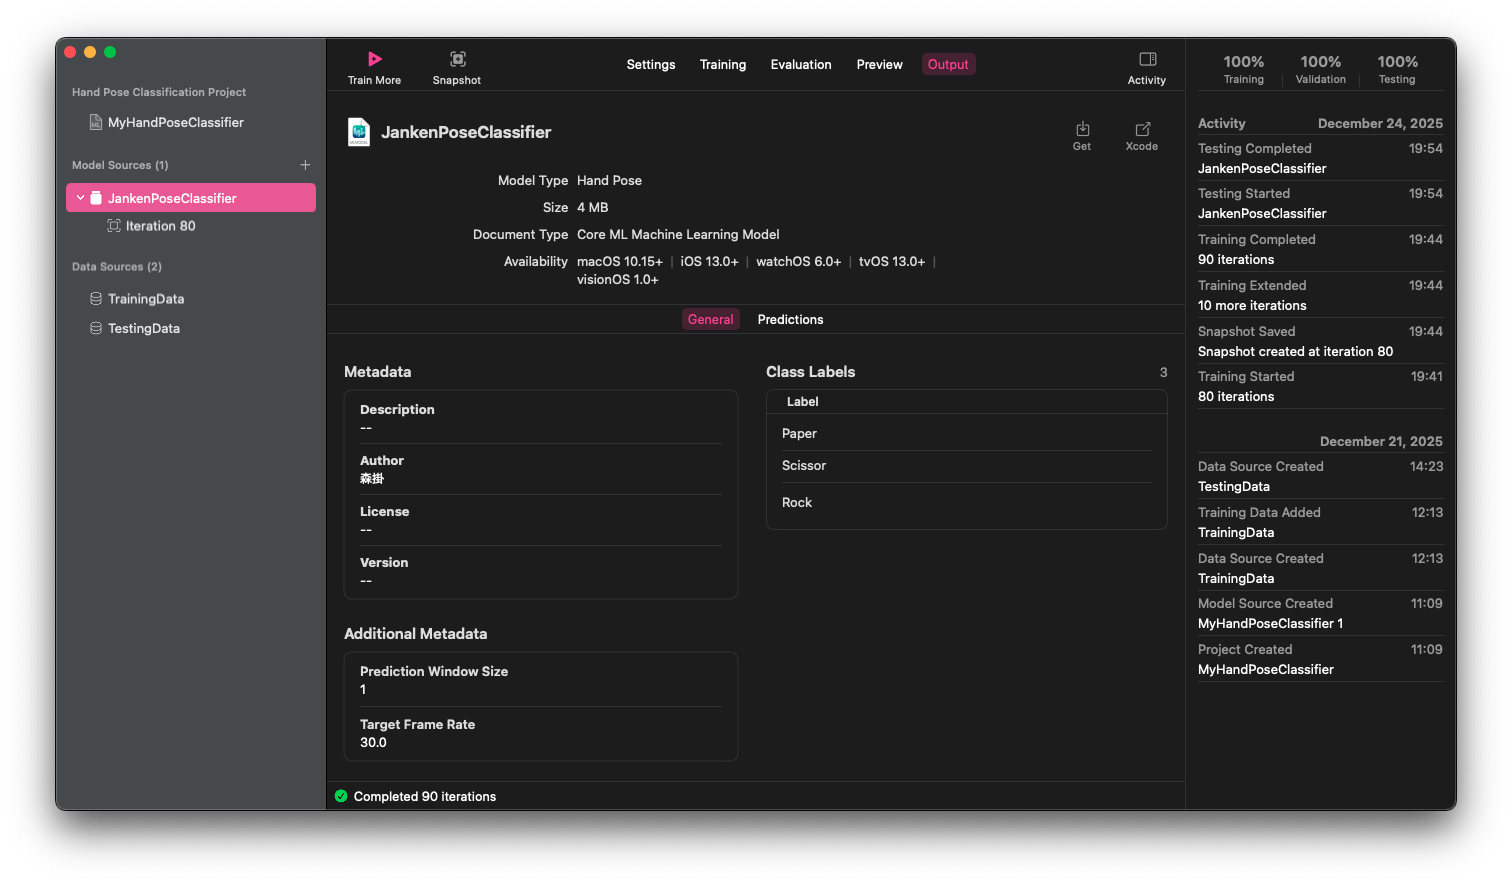This screenshot has height=884, width=1512.
Task: Click the License metadata field
Action: point(541,520)
